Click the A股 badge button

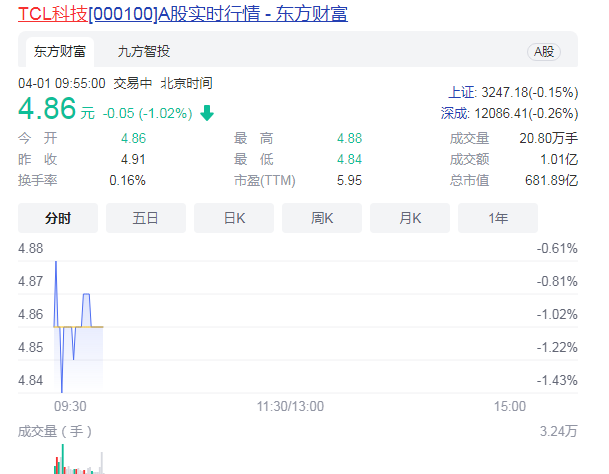(x=544, y=52)
